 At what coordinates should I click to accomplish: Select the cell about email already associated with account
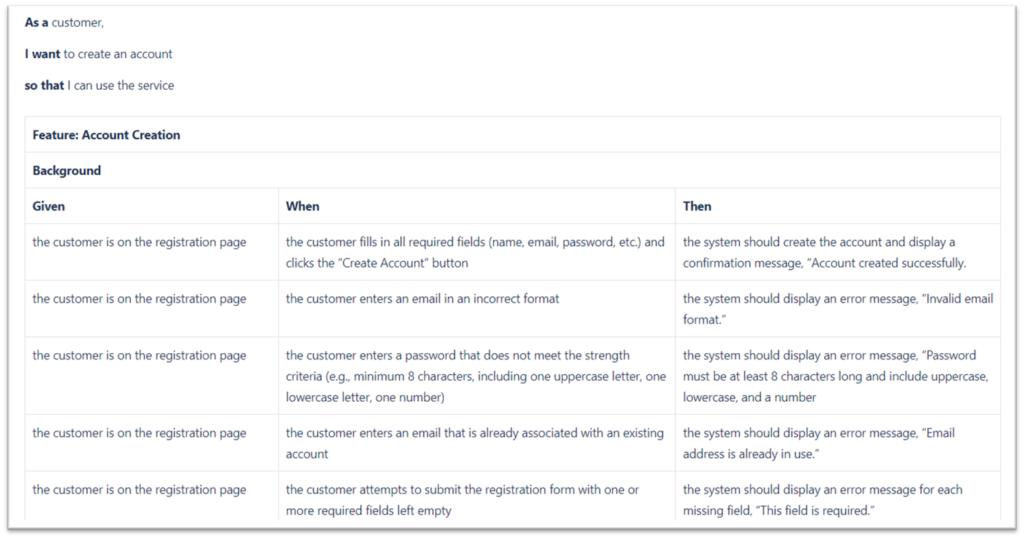pyautogui.click(x=475, y=443)
